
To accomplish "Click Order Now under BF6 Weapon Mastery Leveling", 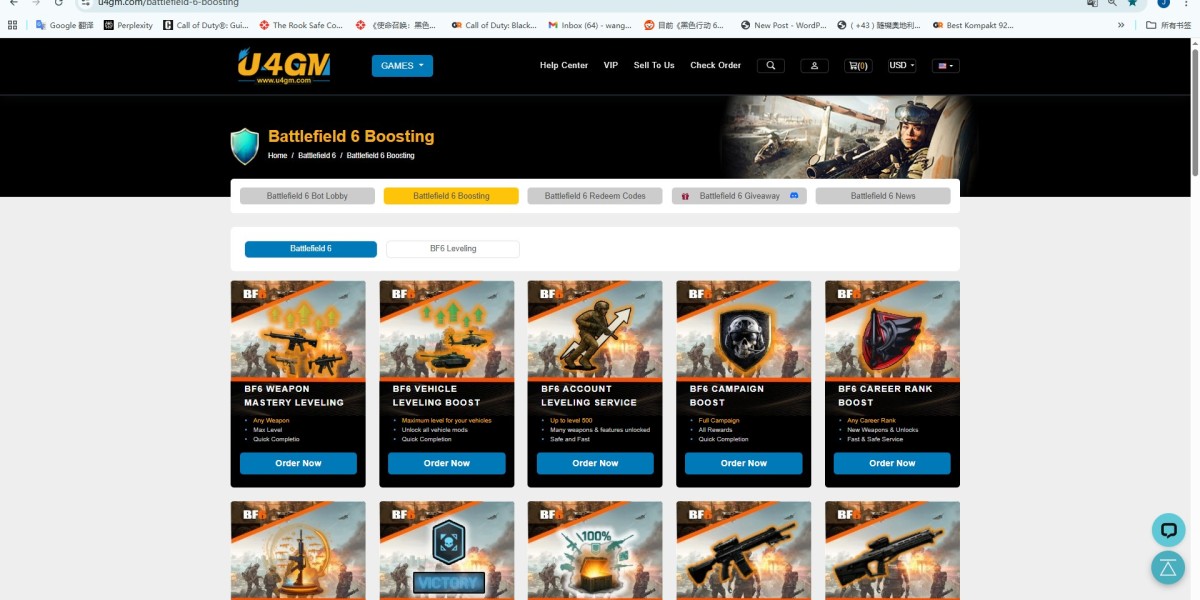I will click(x=297, y=463).
